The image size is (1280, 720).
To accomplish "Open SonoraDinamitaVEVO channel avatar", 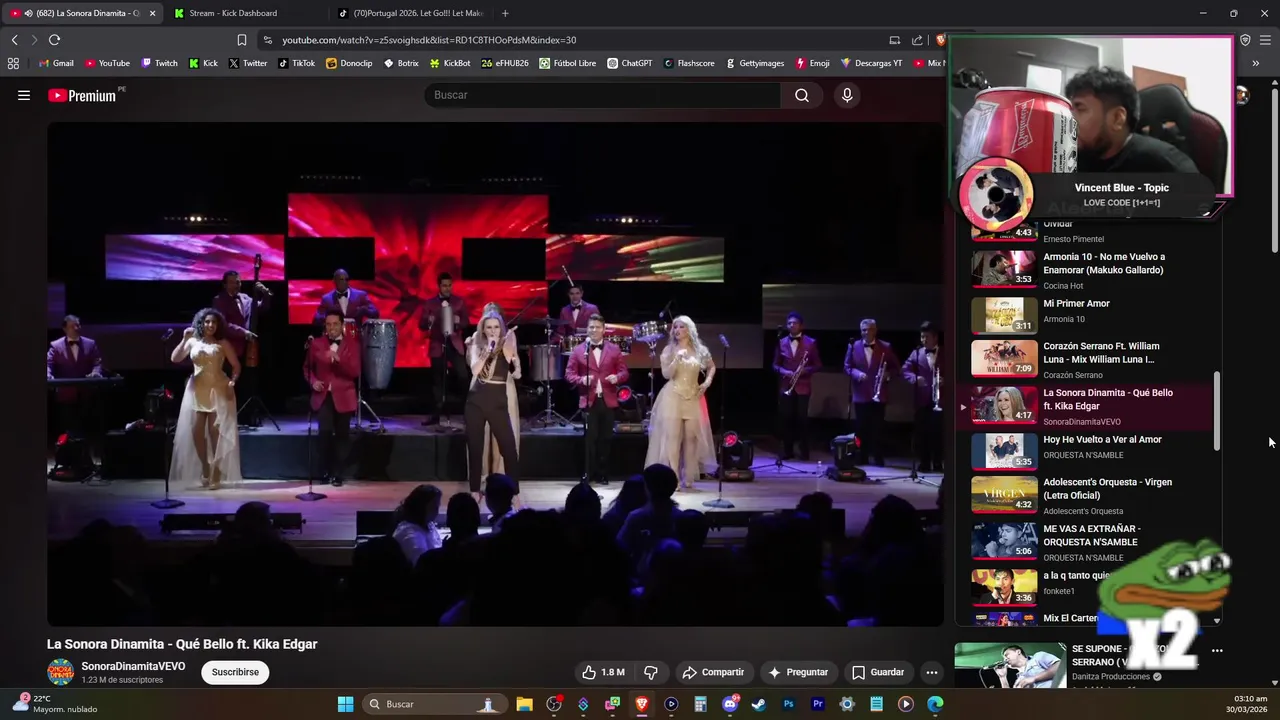I will 61,672.
